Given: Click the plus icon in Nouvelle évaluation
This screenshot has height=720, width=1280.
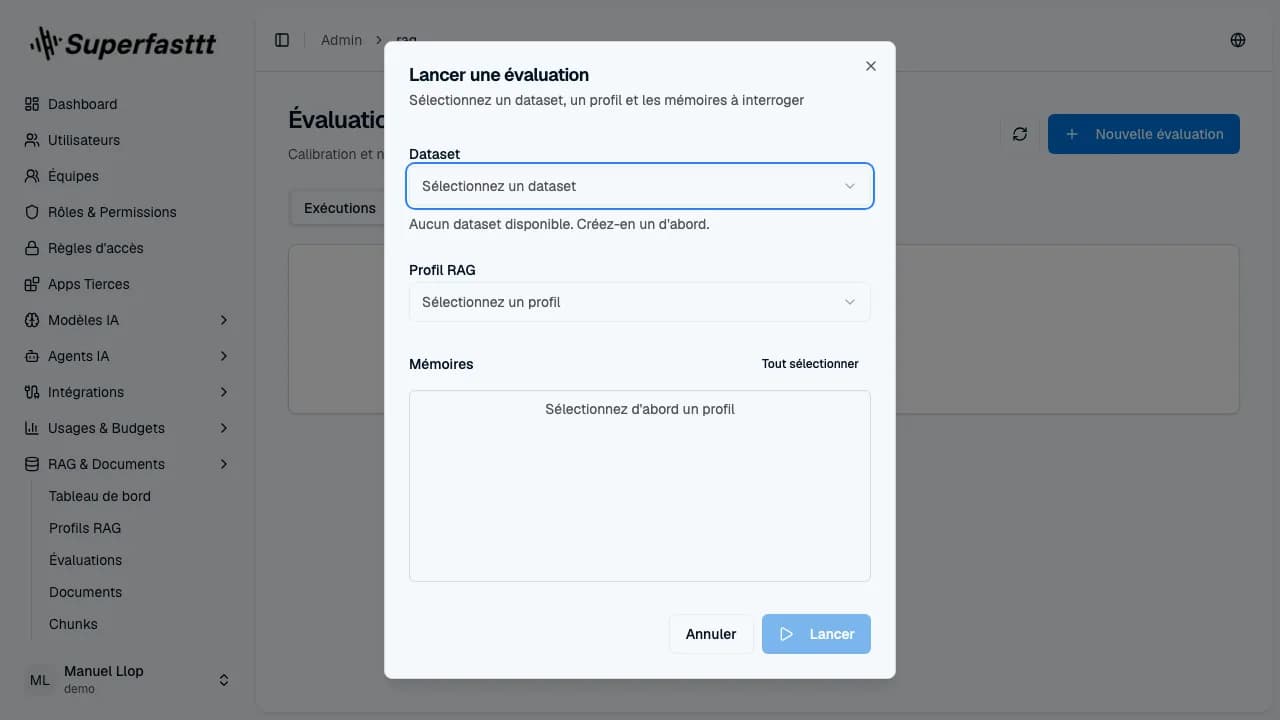Looking at the screenshot, I should 1072,134.
